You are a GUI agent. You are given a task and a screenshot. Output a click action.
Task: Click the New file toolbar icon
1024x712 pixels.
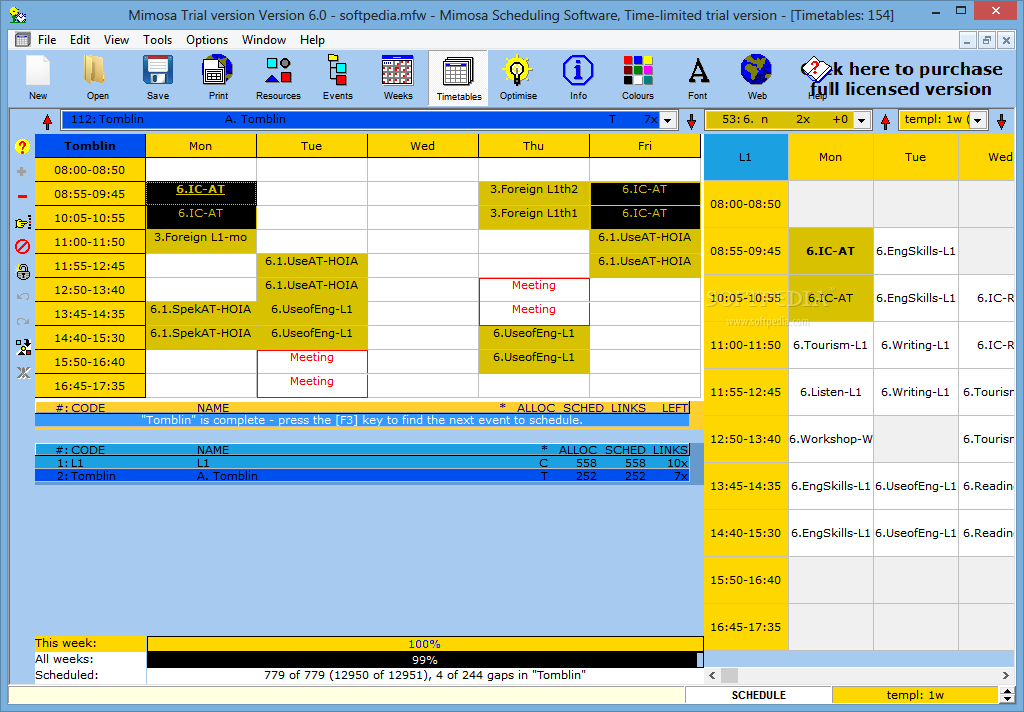point(38,77)
